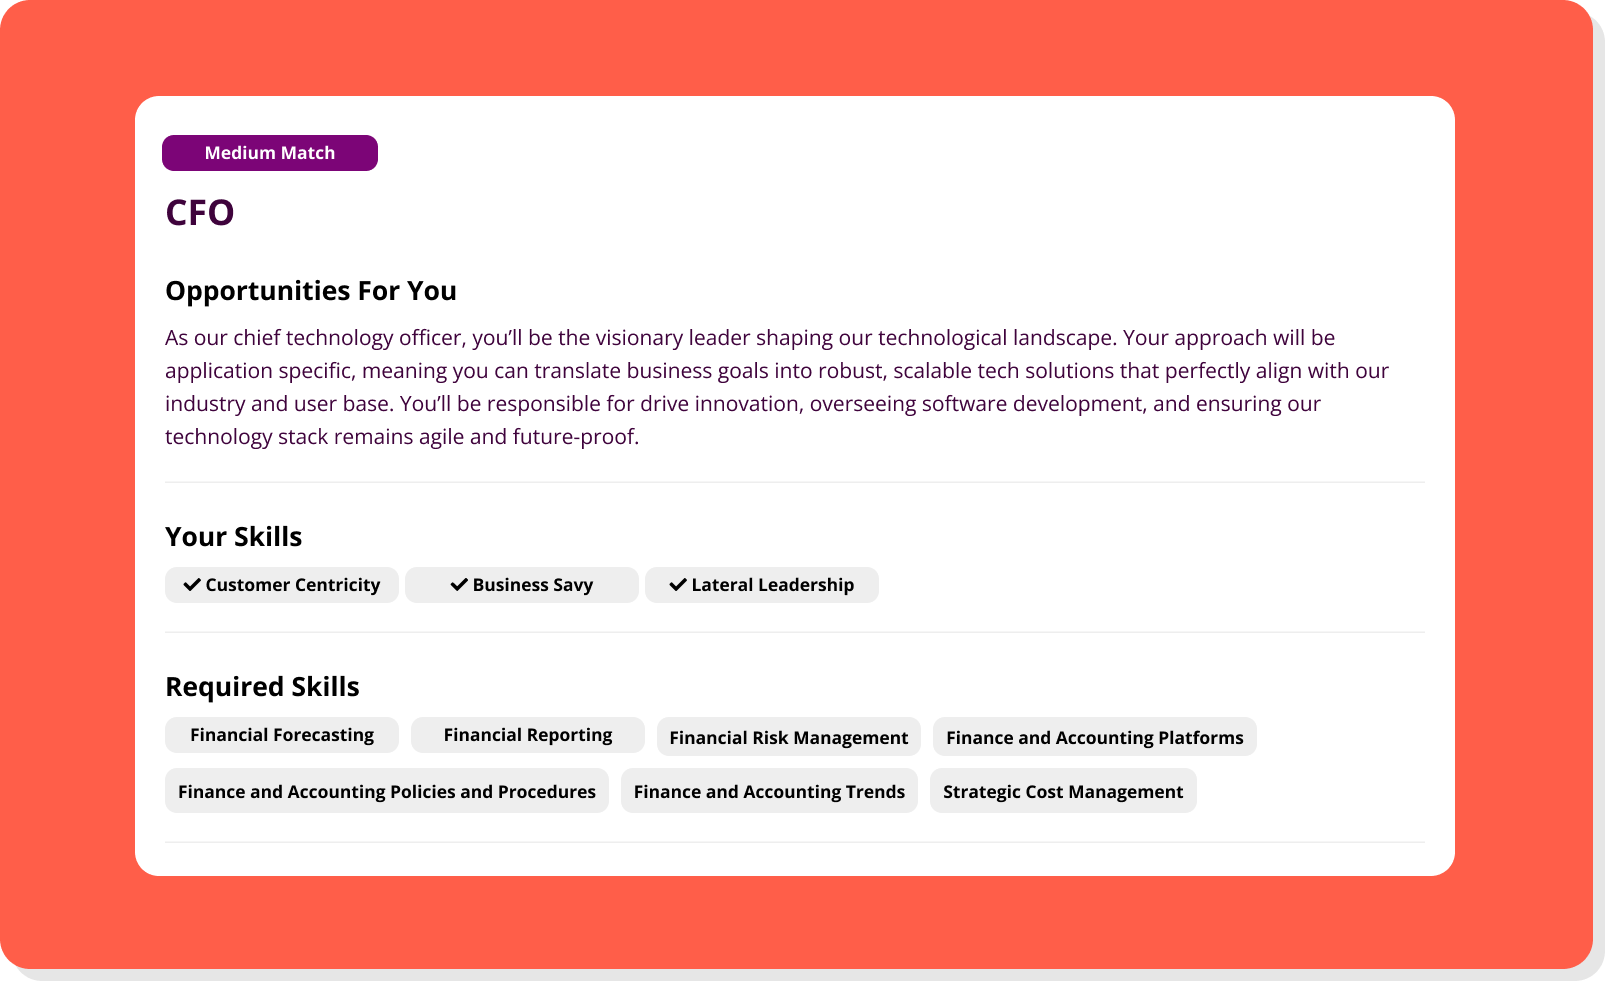Click the Opportunities For You heading
Viewport: 1605px width, 981px height.
pos(311,291)
